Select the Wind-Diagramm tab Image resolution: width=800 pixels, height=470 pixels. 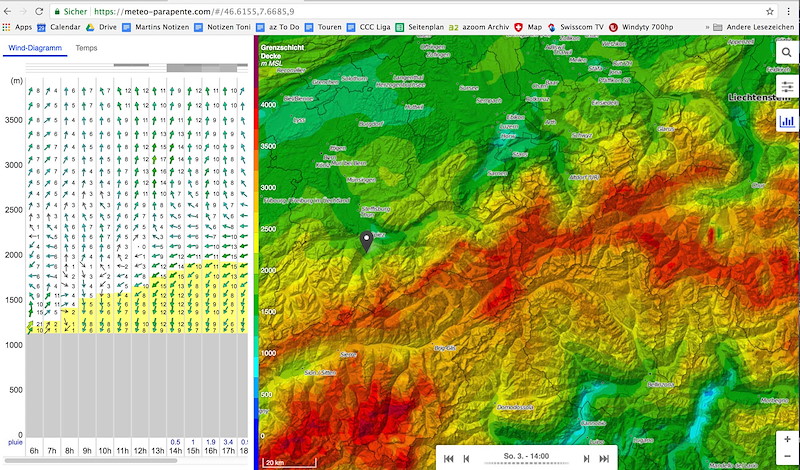pyautogui.click(x=35, y=48)
